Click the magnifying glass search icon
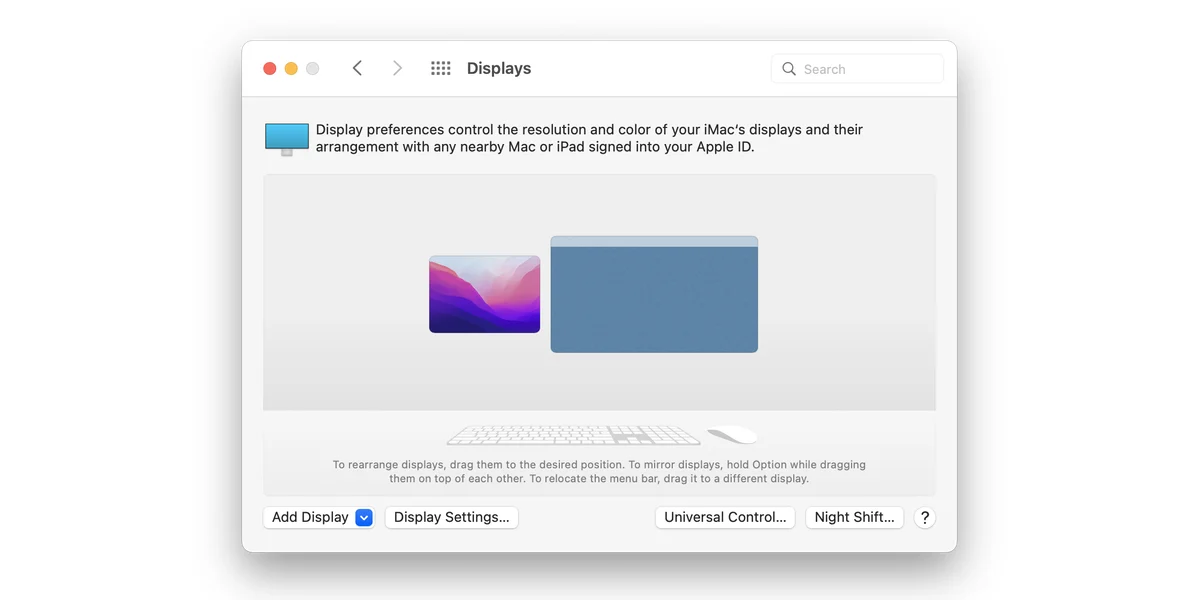This screenshot has width=1200, height=600. [x=789, y=69]
